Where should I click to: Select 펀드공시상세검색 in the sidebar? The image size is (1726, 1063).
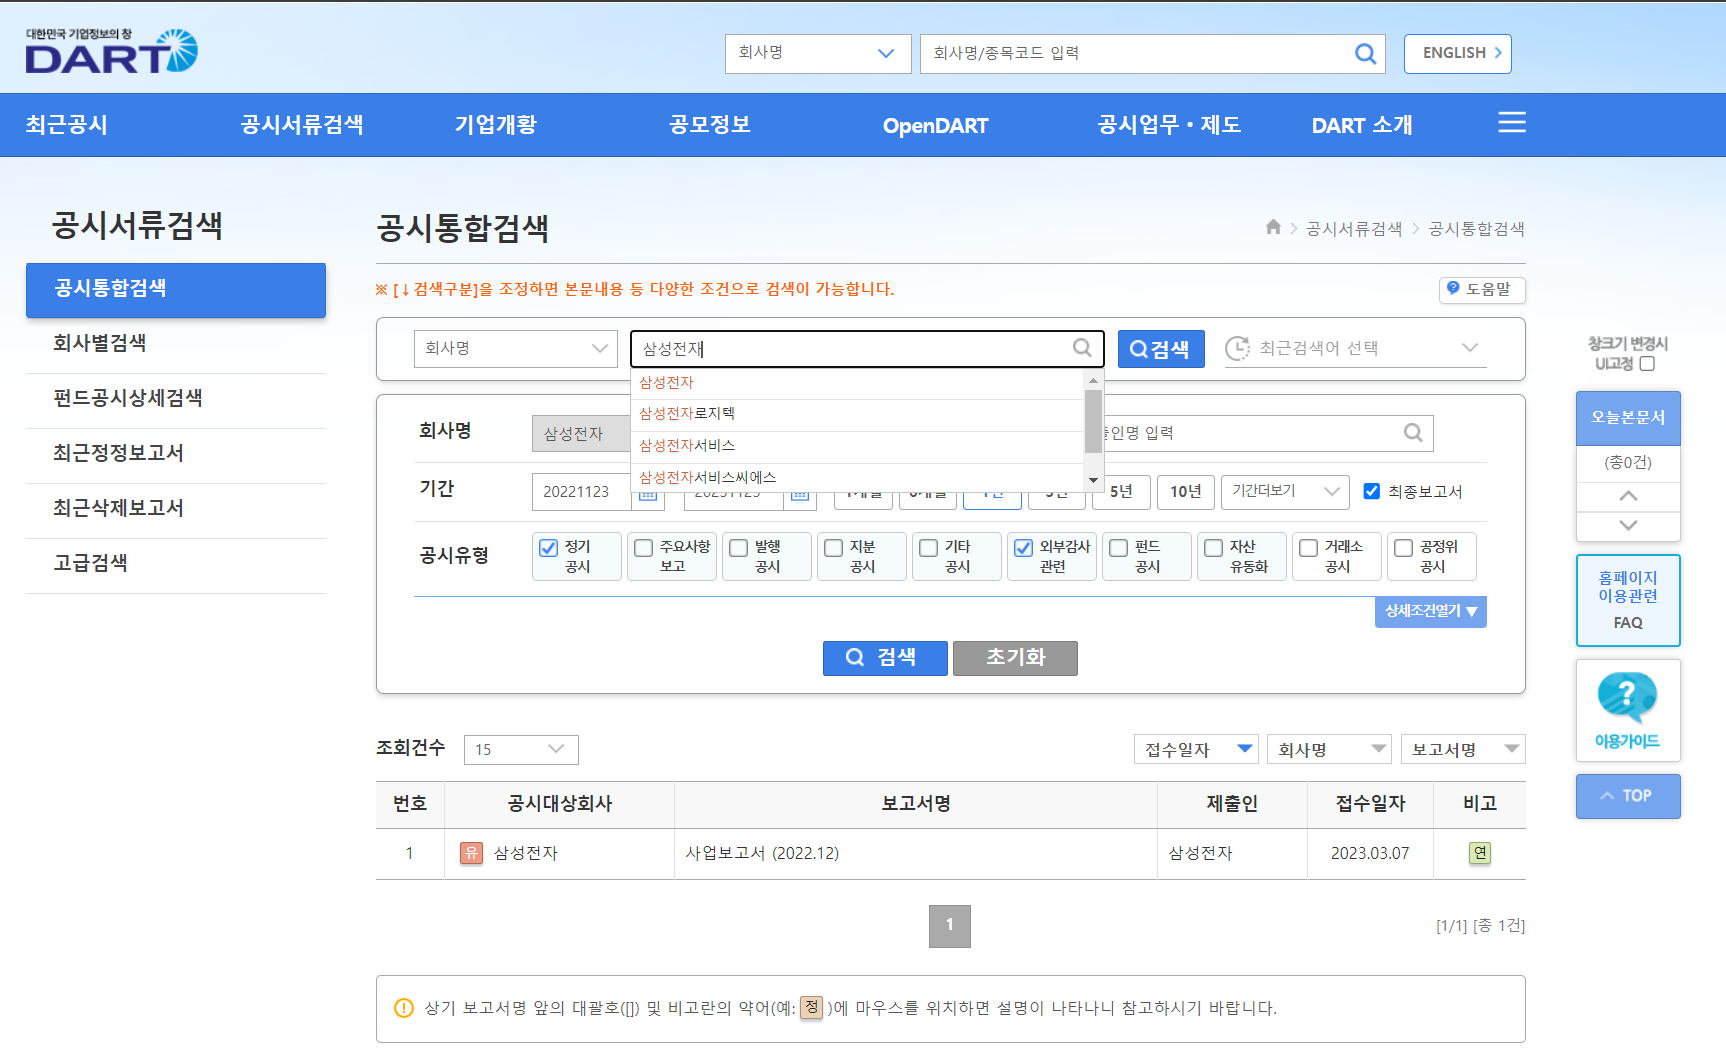point(176,398)
